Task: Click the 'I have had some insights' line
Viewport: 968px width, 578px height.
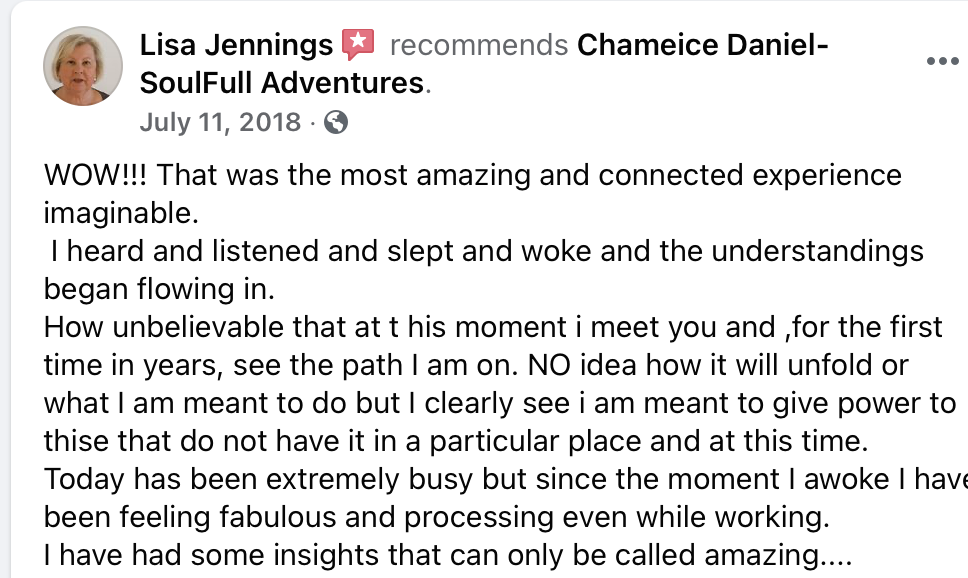Action: [x=448, y=555]
